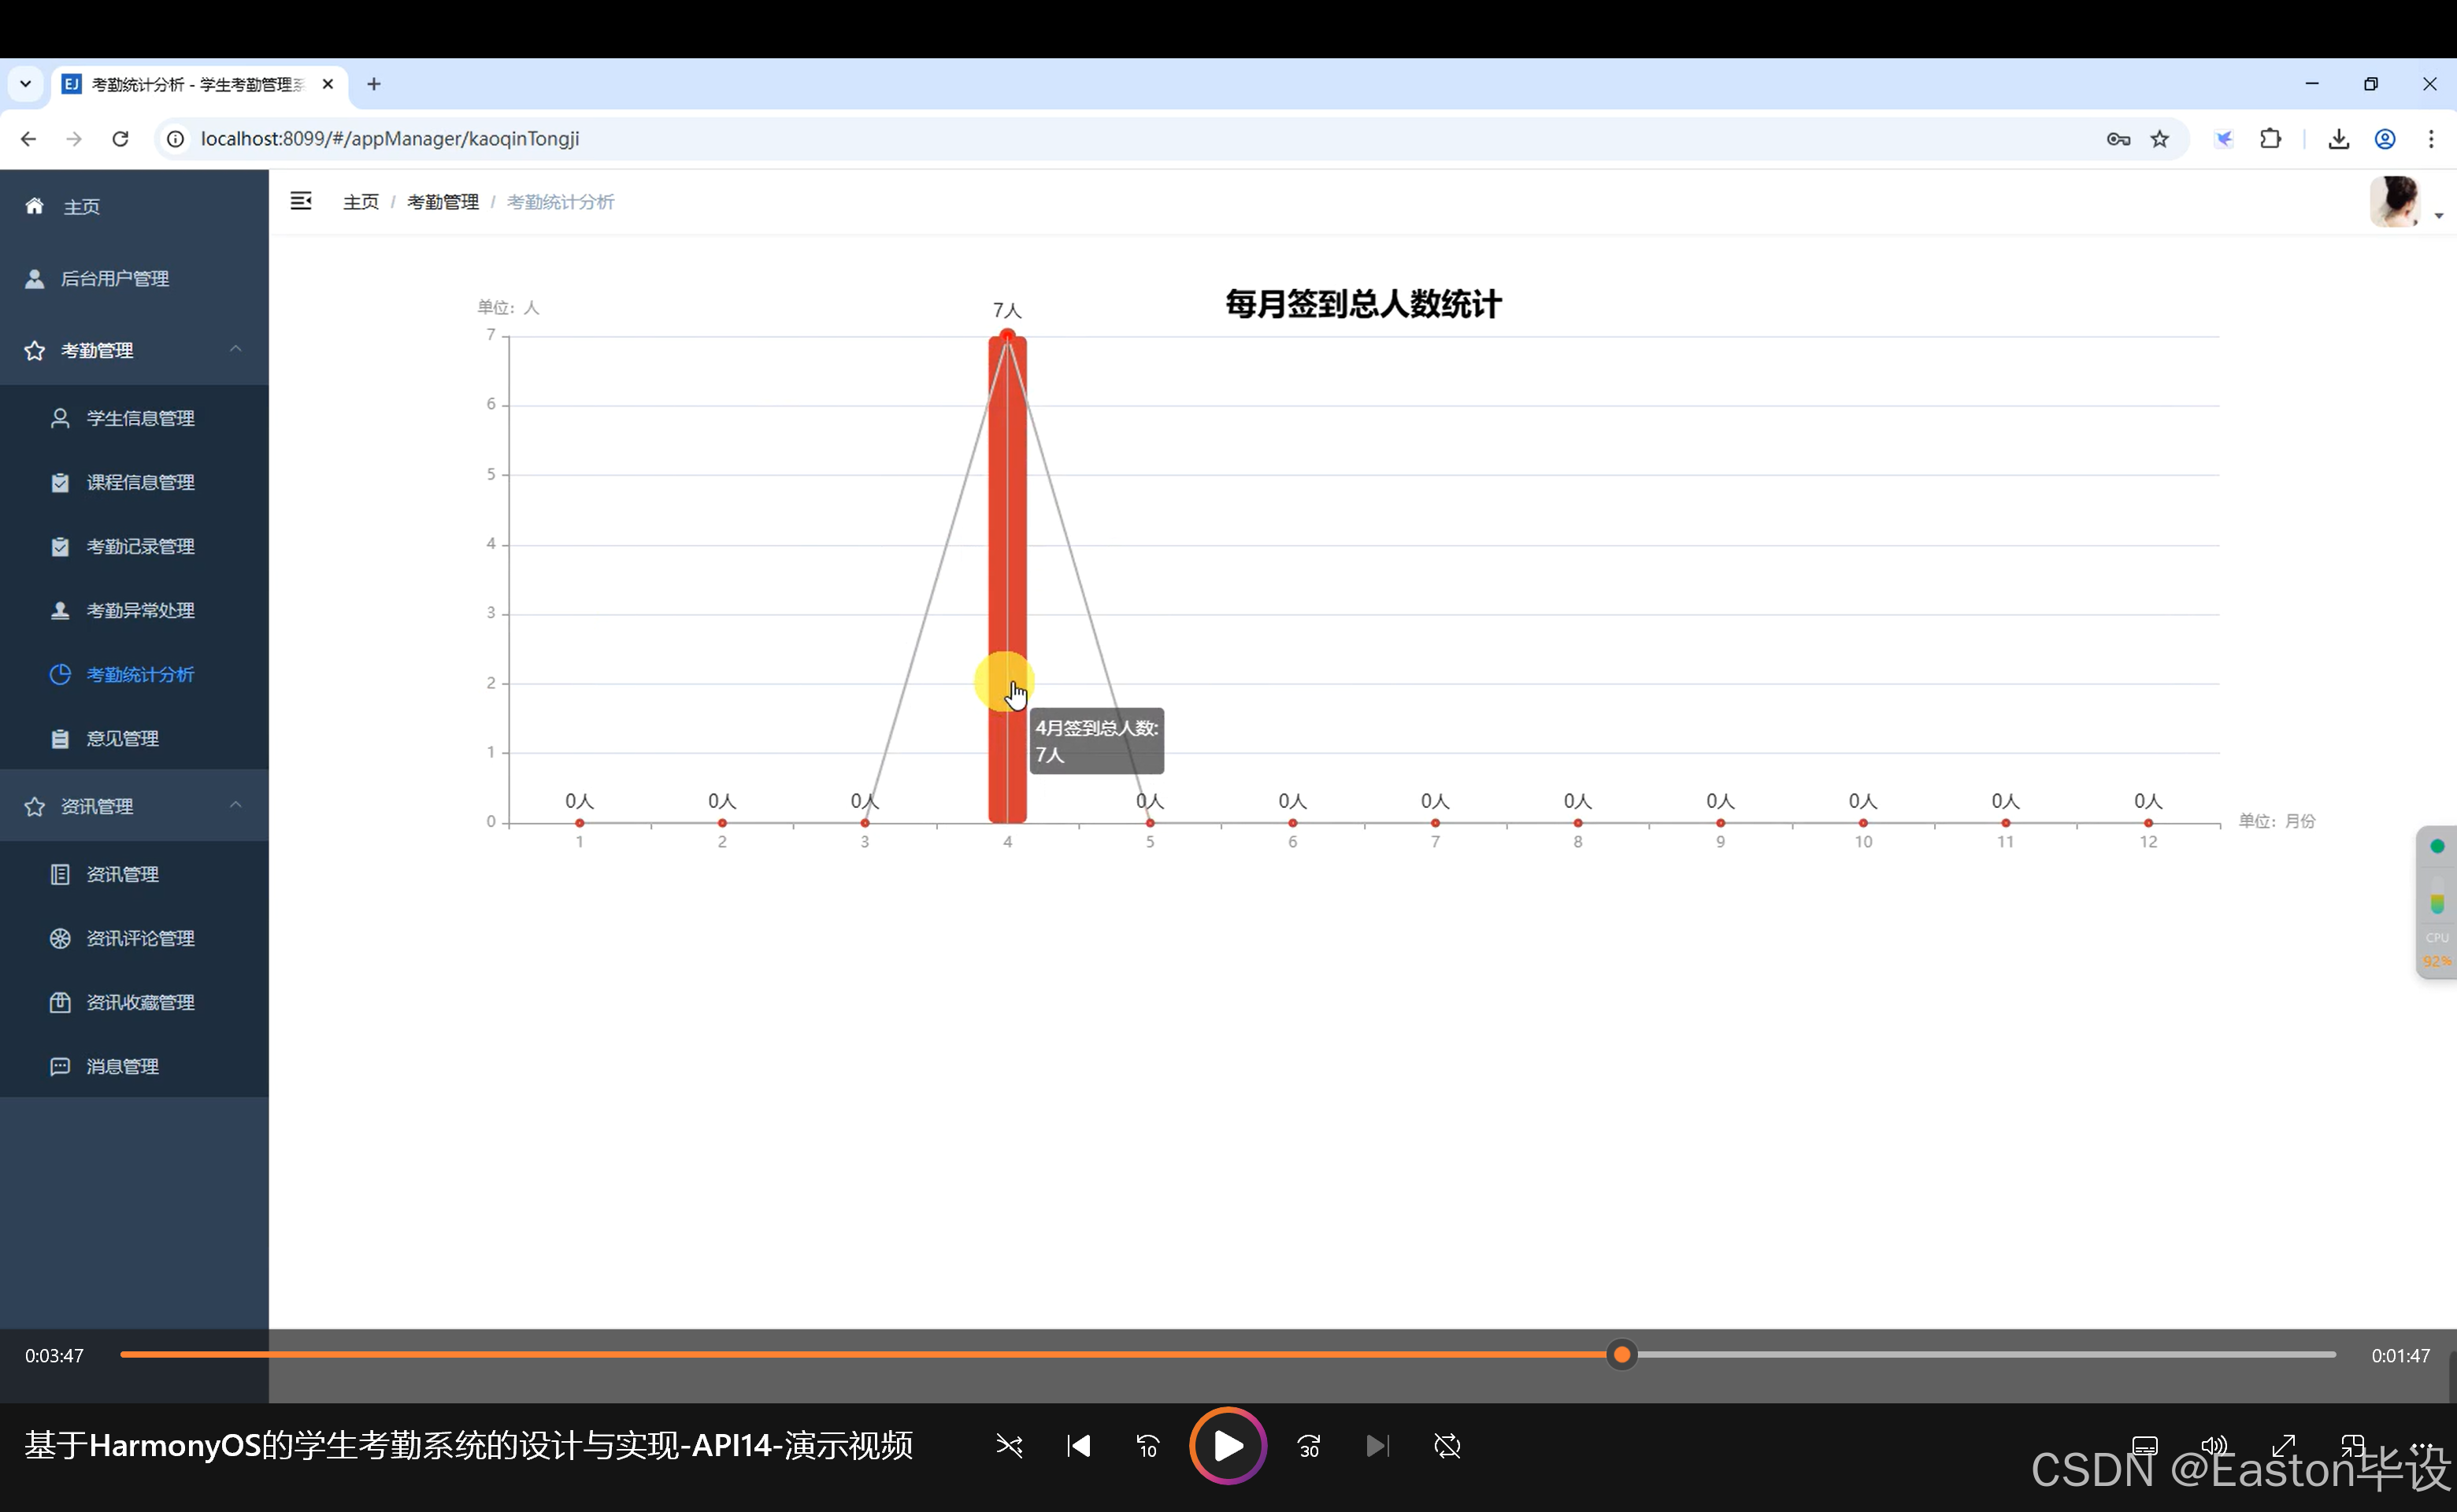This screenshot has width=2457, height=1512.
Task: Collapse the 考勤管理 sidebar group
Action: [x=236, y=349]
